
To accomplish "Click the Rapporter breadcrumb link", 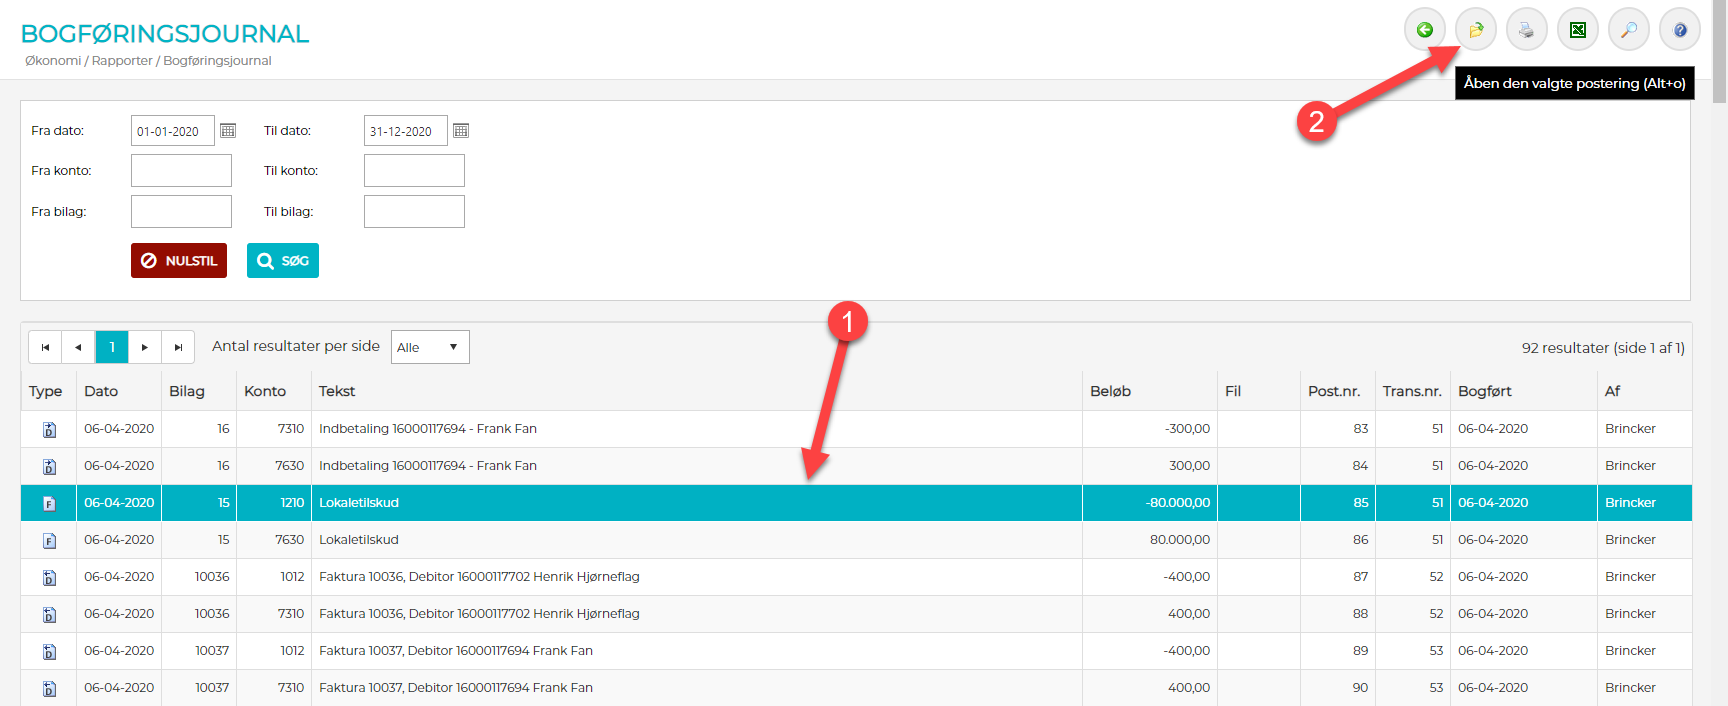I will tap(122, 61).
